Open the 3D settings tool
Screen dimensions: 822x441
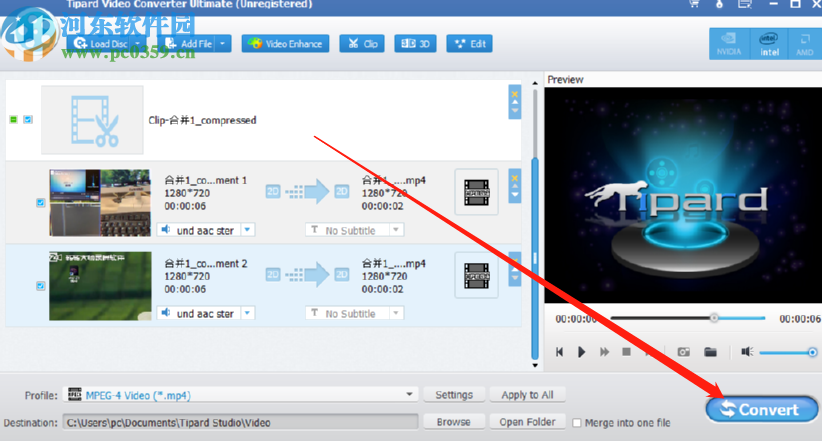pos(415,44)
